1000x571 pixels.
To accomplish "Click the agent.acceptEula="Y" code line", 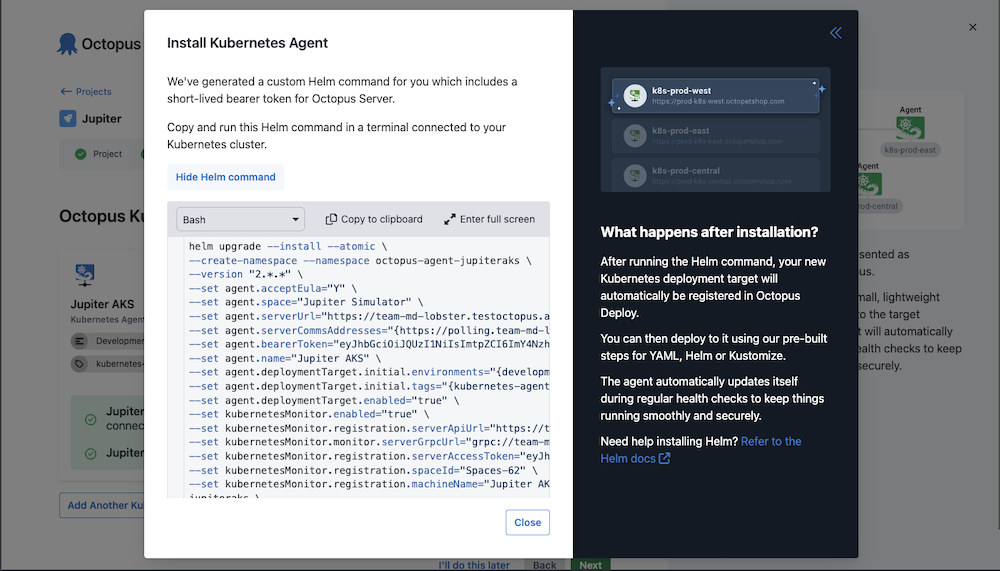I will coord(273,288).
